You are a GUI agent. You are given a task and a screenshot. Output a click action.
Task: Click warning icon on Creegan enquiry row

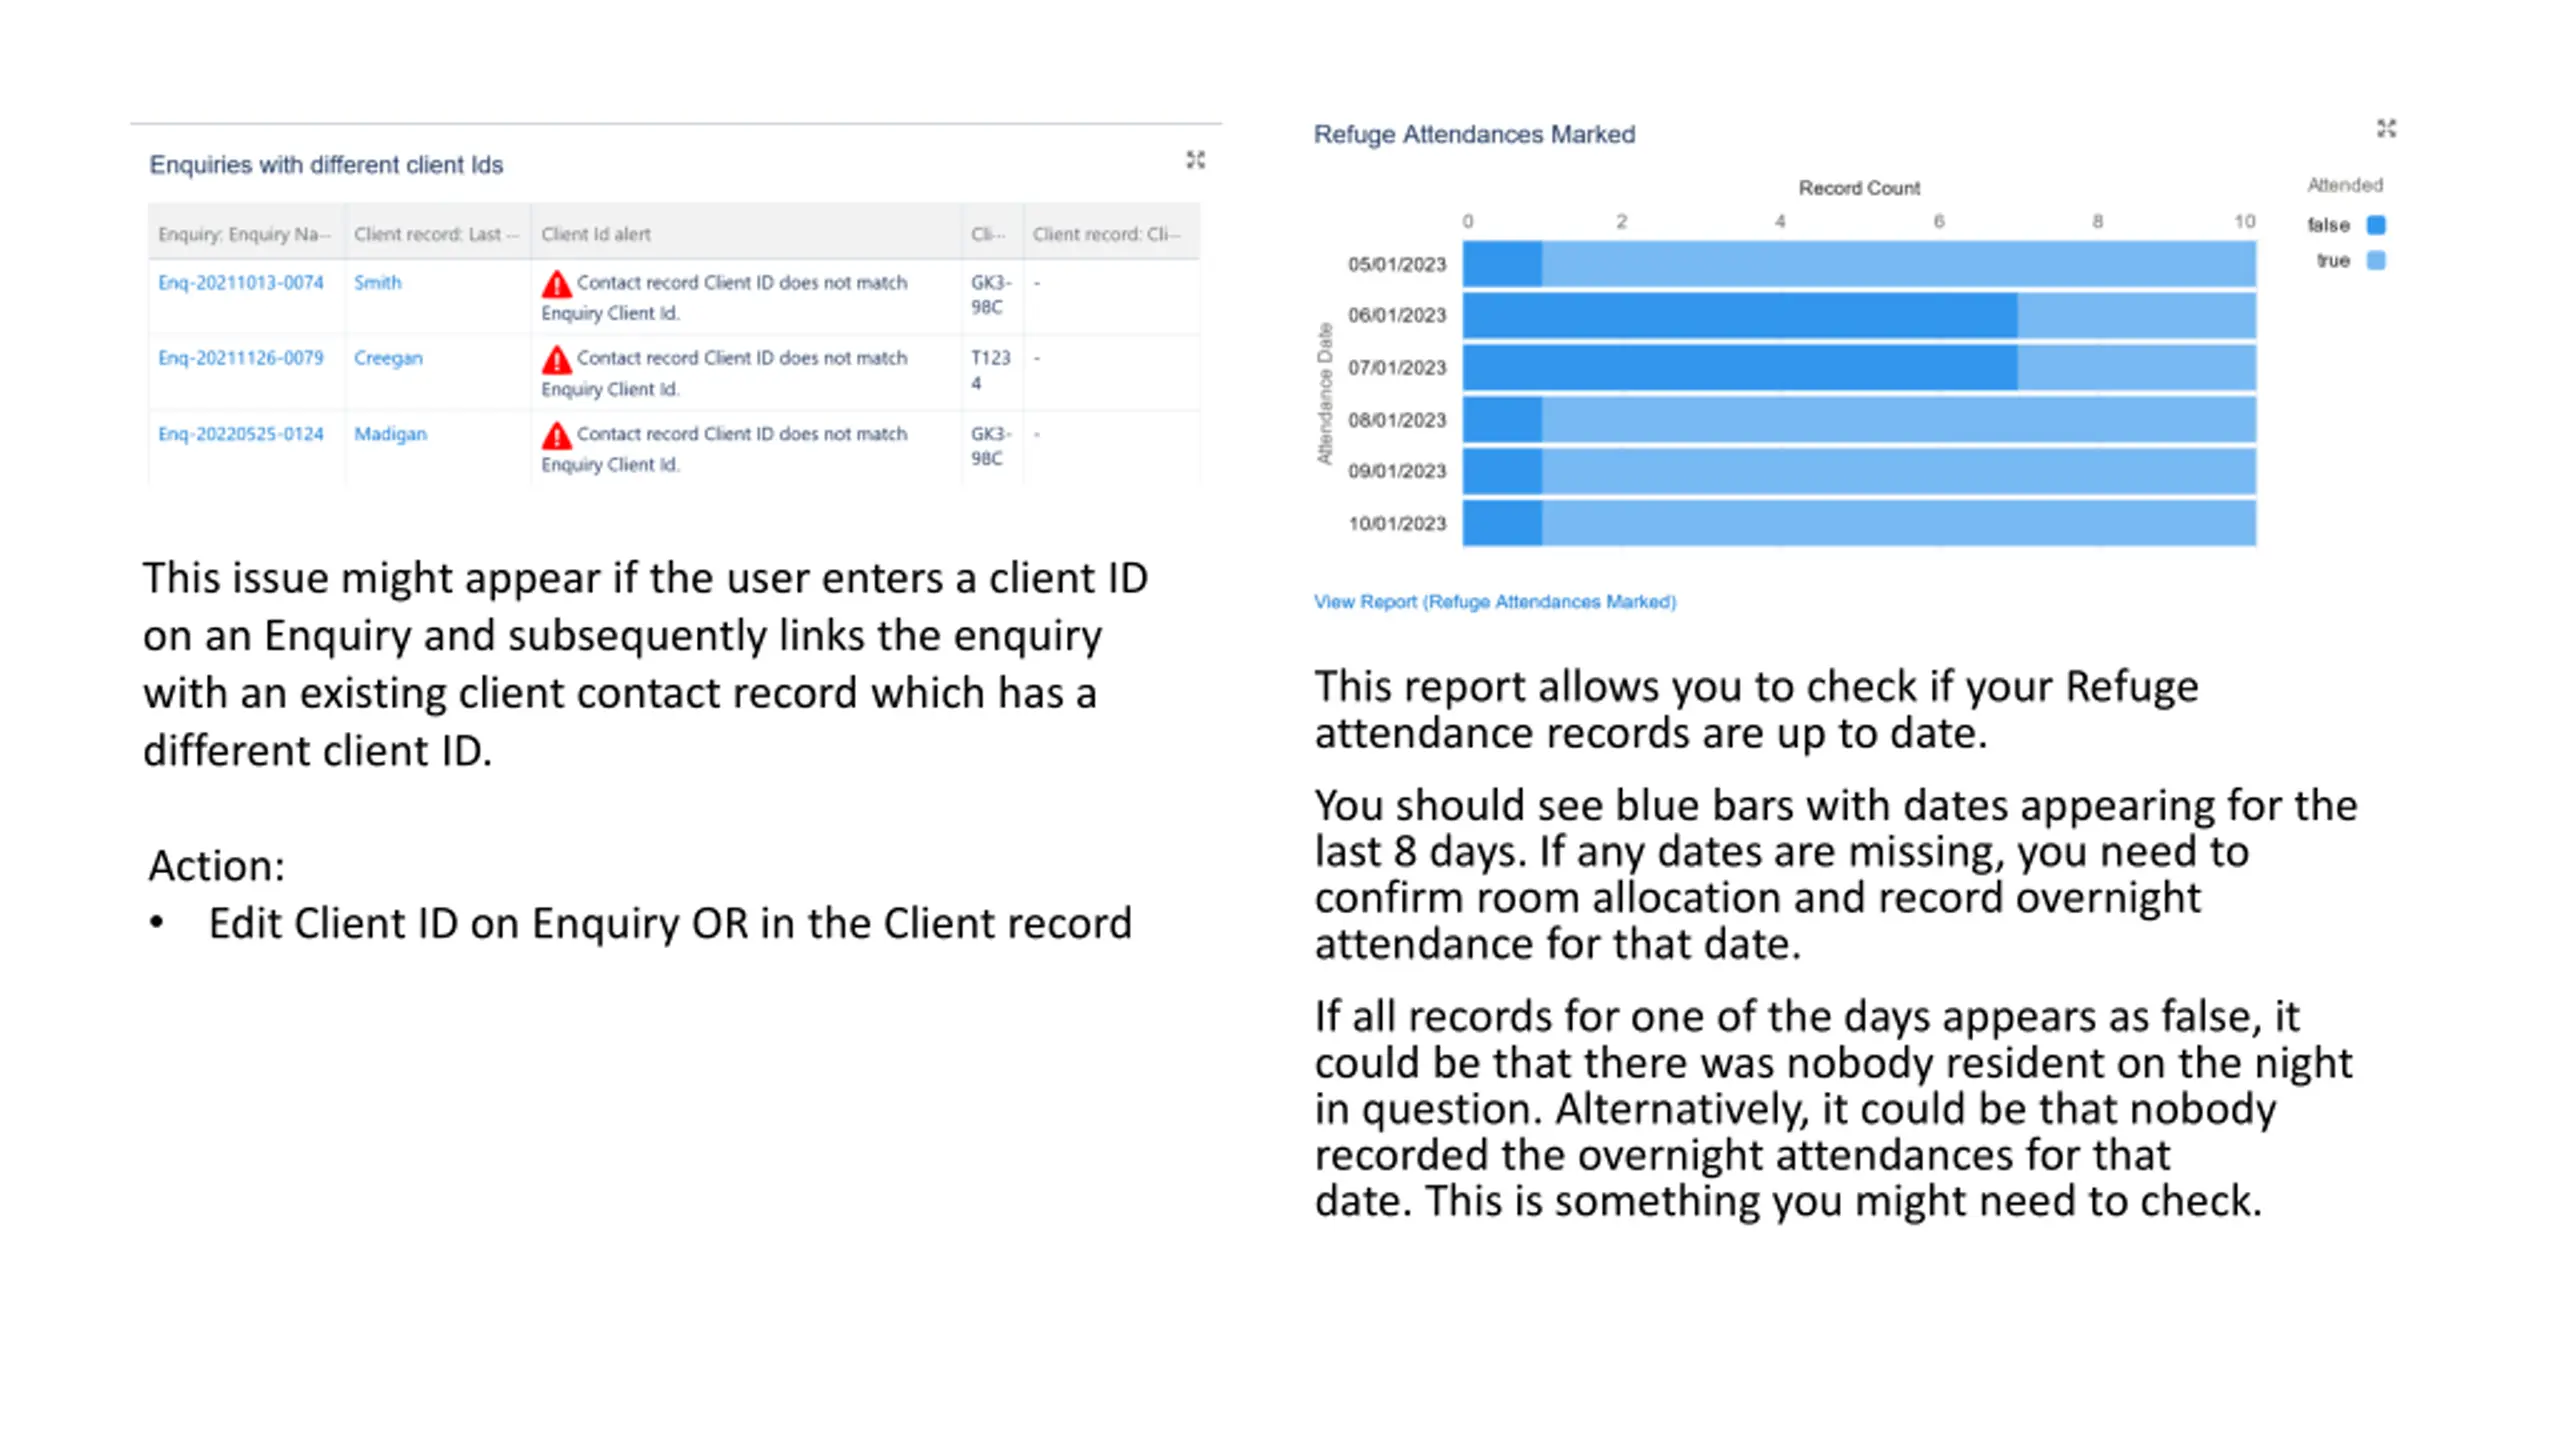click(x=556, y=359)
